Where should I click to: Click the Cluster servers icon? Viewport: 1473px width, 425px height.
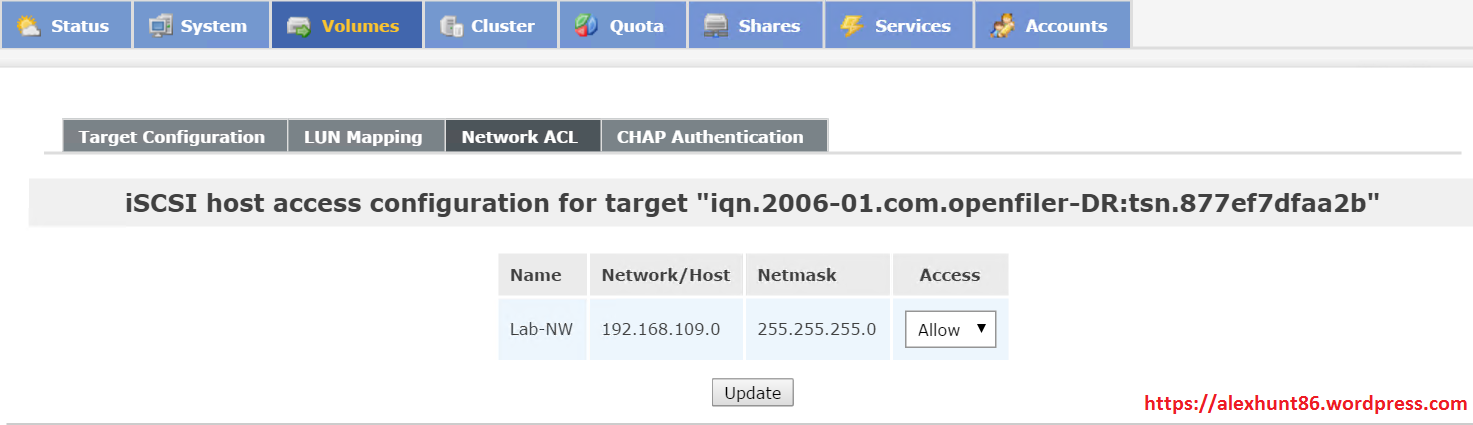coord(452,26)
